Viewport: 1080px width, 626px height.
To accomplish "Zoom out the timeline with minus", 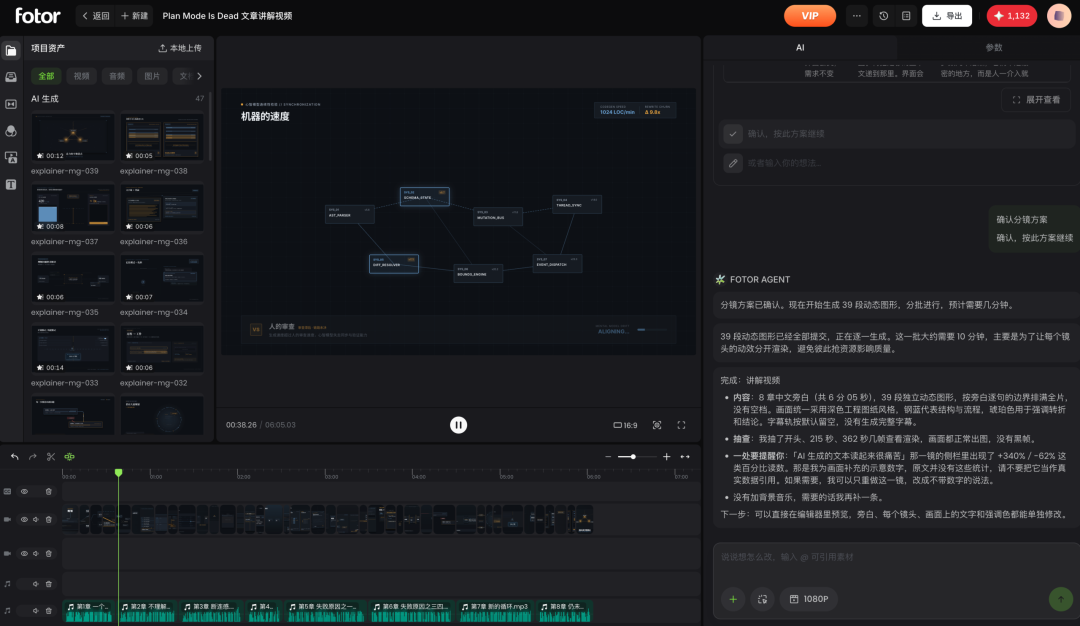I will click(x=608, y=457).
